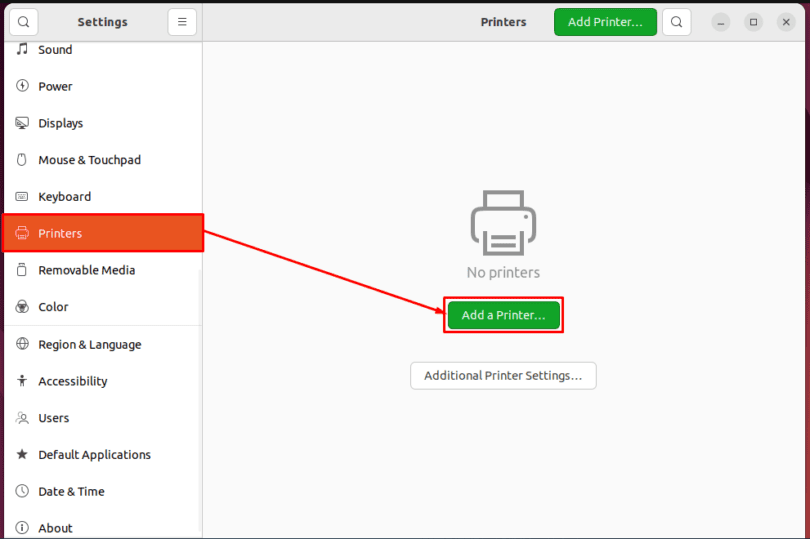Screen dimensions: 810x539
Task: Go to Accessibility settings
Action: click(102, 381)
